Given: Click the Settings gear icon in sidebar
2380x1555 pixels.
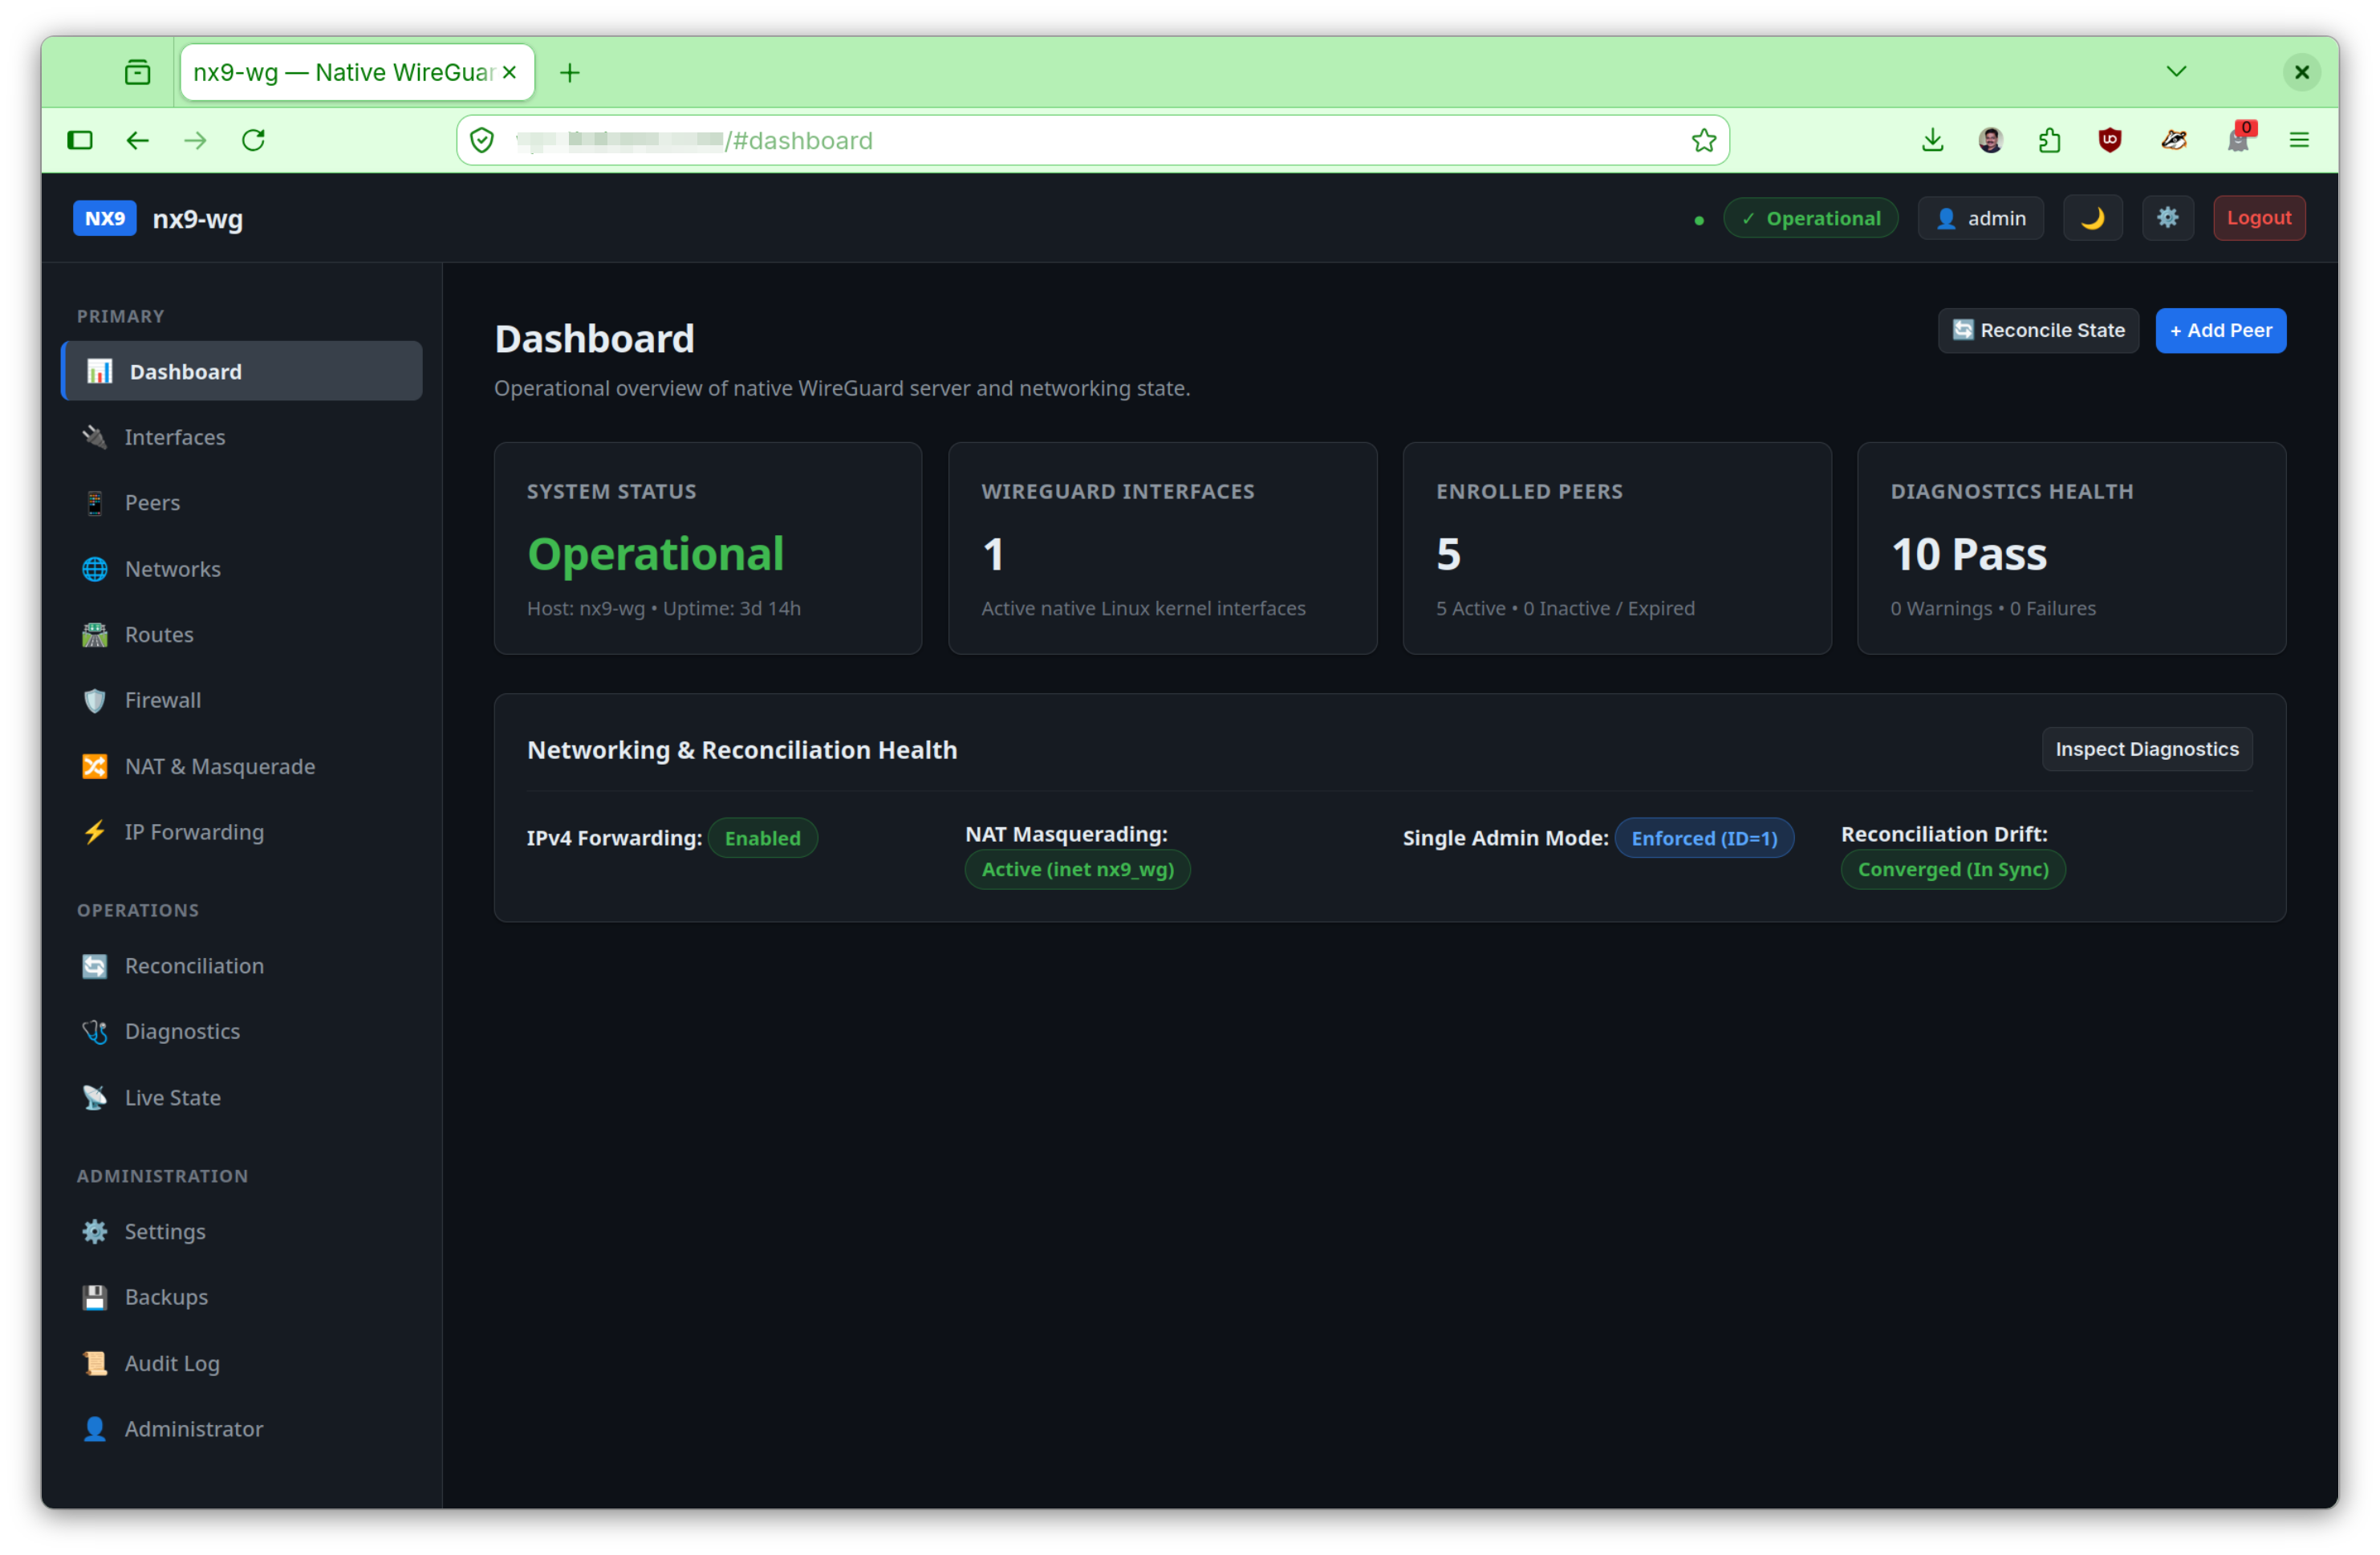Looking at the screenshot, I should pyautogui.click(x=95, y=1231).
